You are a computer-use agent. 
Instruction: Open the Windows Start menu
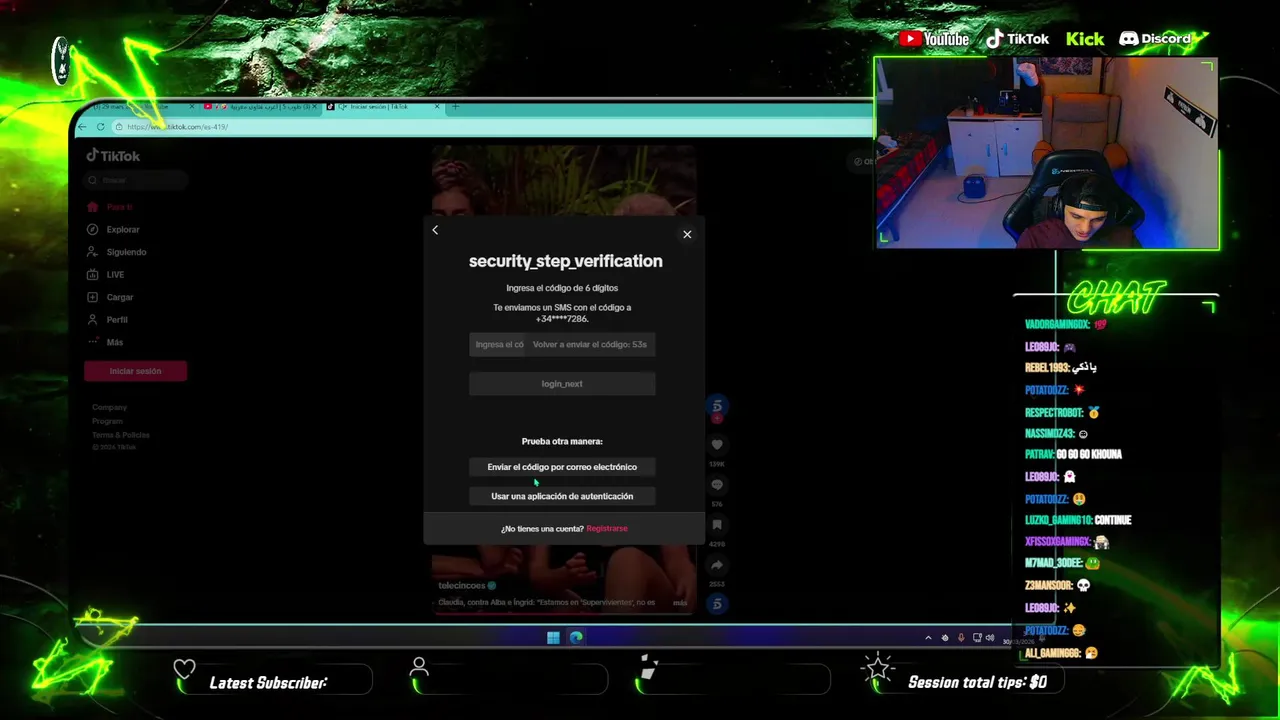(x=553, y=637)
